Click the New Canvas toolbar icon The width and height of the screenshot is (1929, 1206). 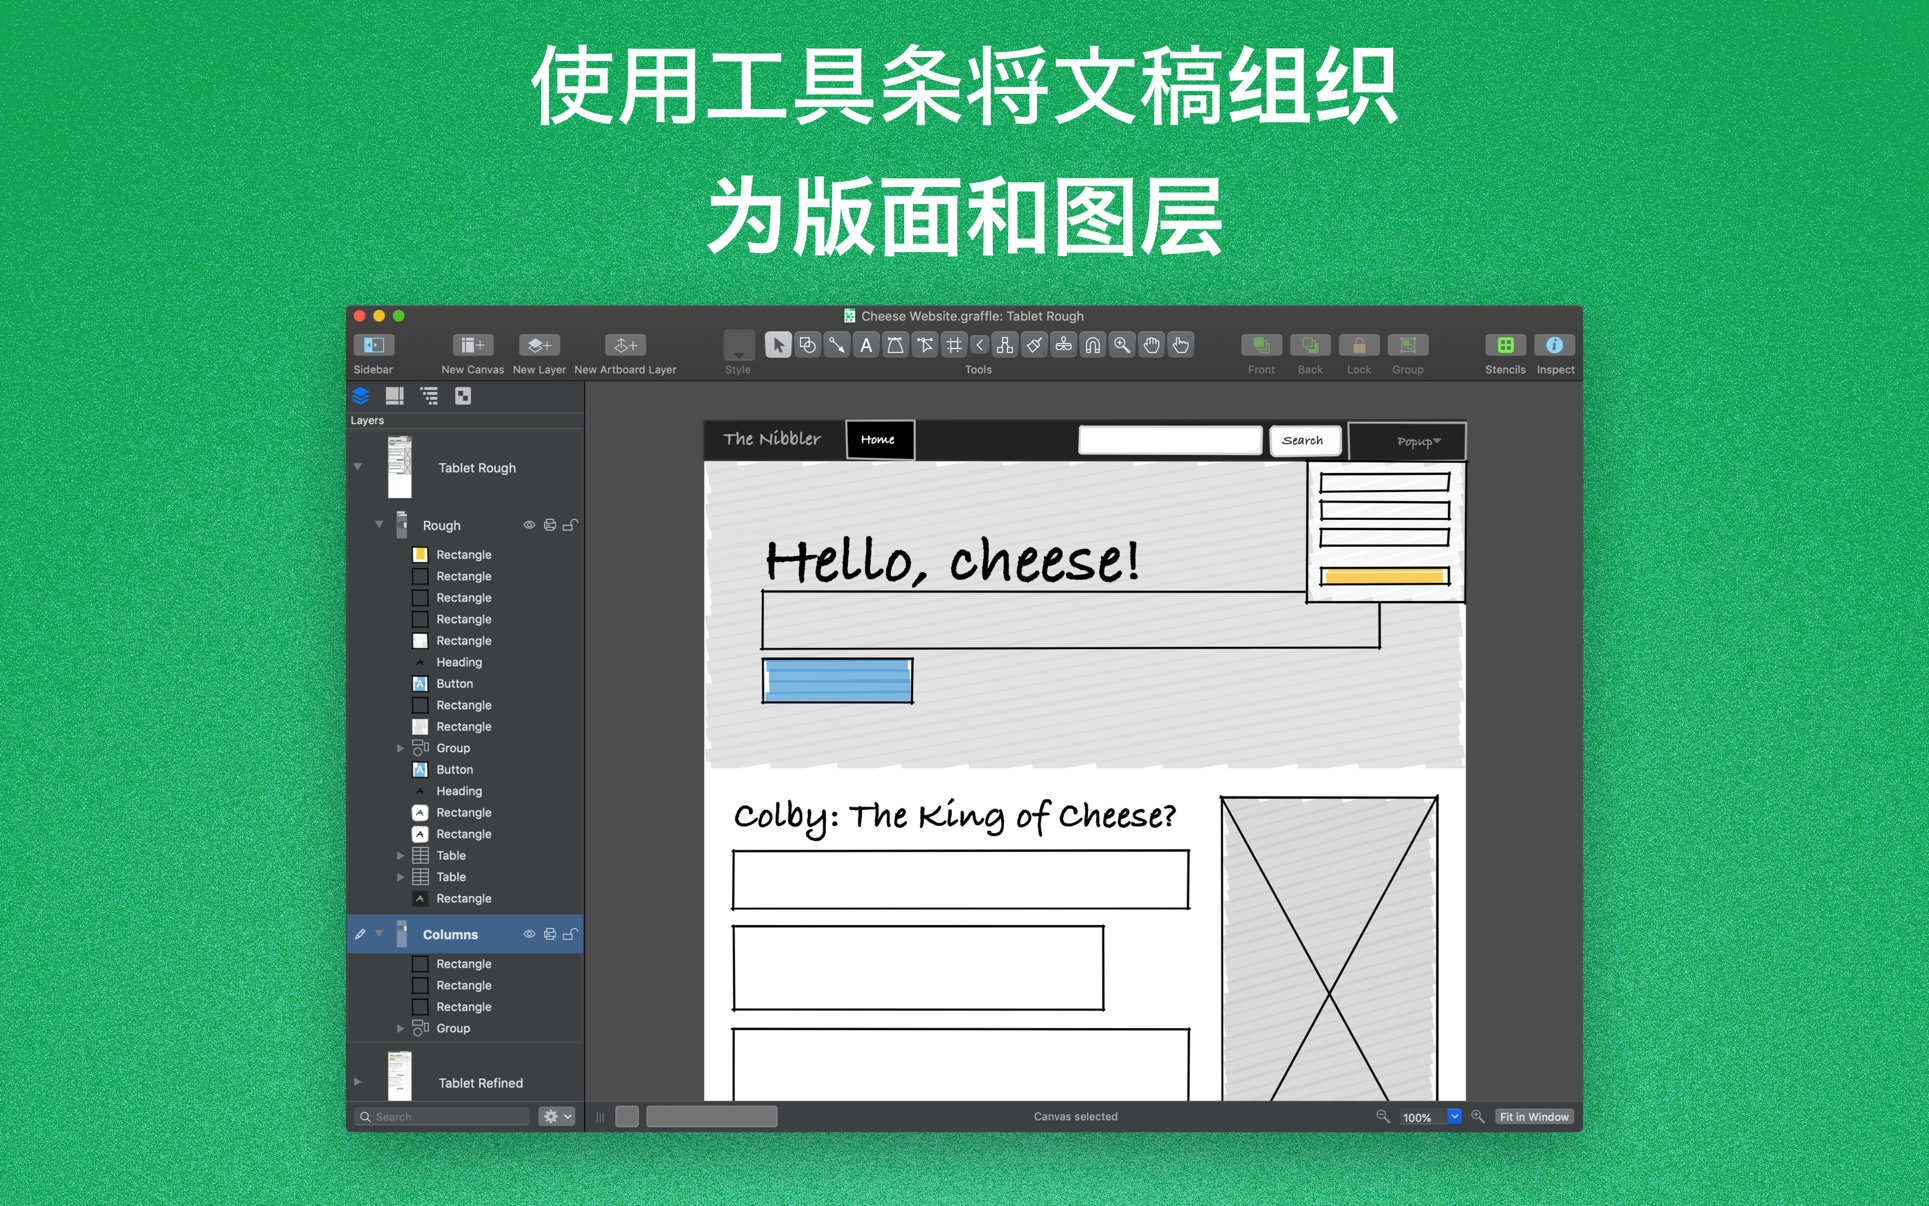coord(472,345)
